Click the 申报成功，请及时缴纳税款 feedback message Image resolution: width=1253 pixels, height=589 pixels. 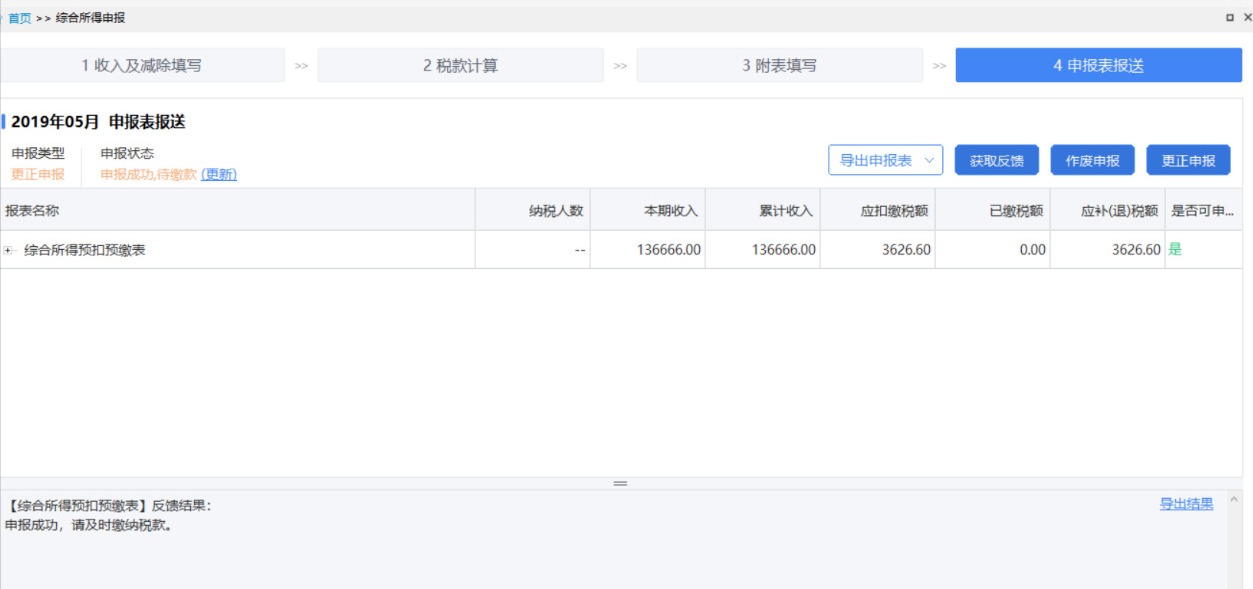(x=88, y=525)
